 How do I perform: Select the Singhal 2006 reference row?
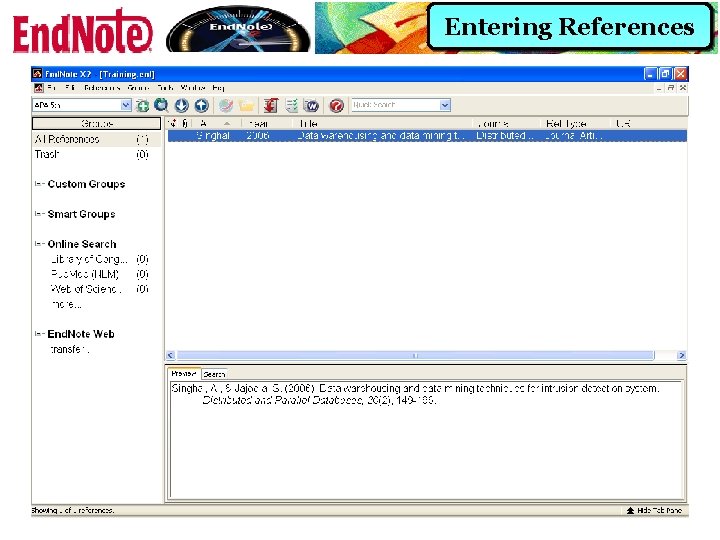(x=427, y=136)
